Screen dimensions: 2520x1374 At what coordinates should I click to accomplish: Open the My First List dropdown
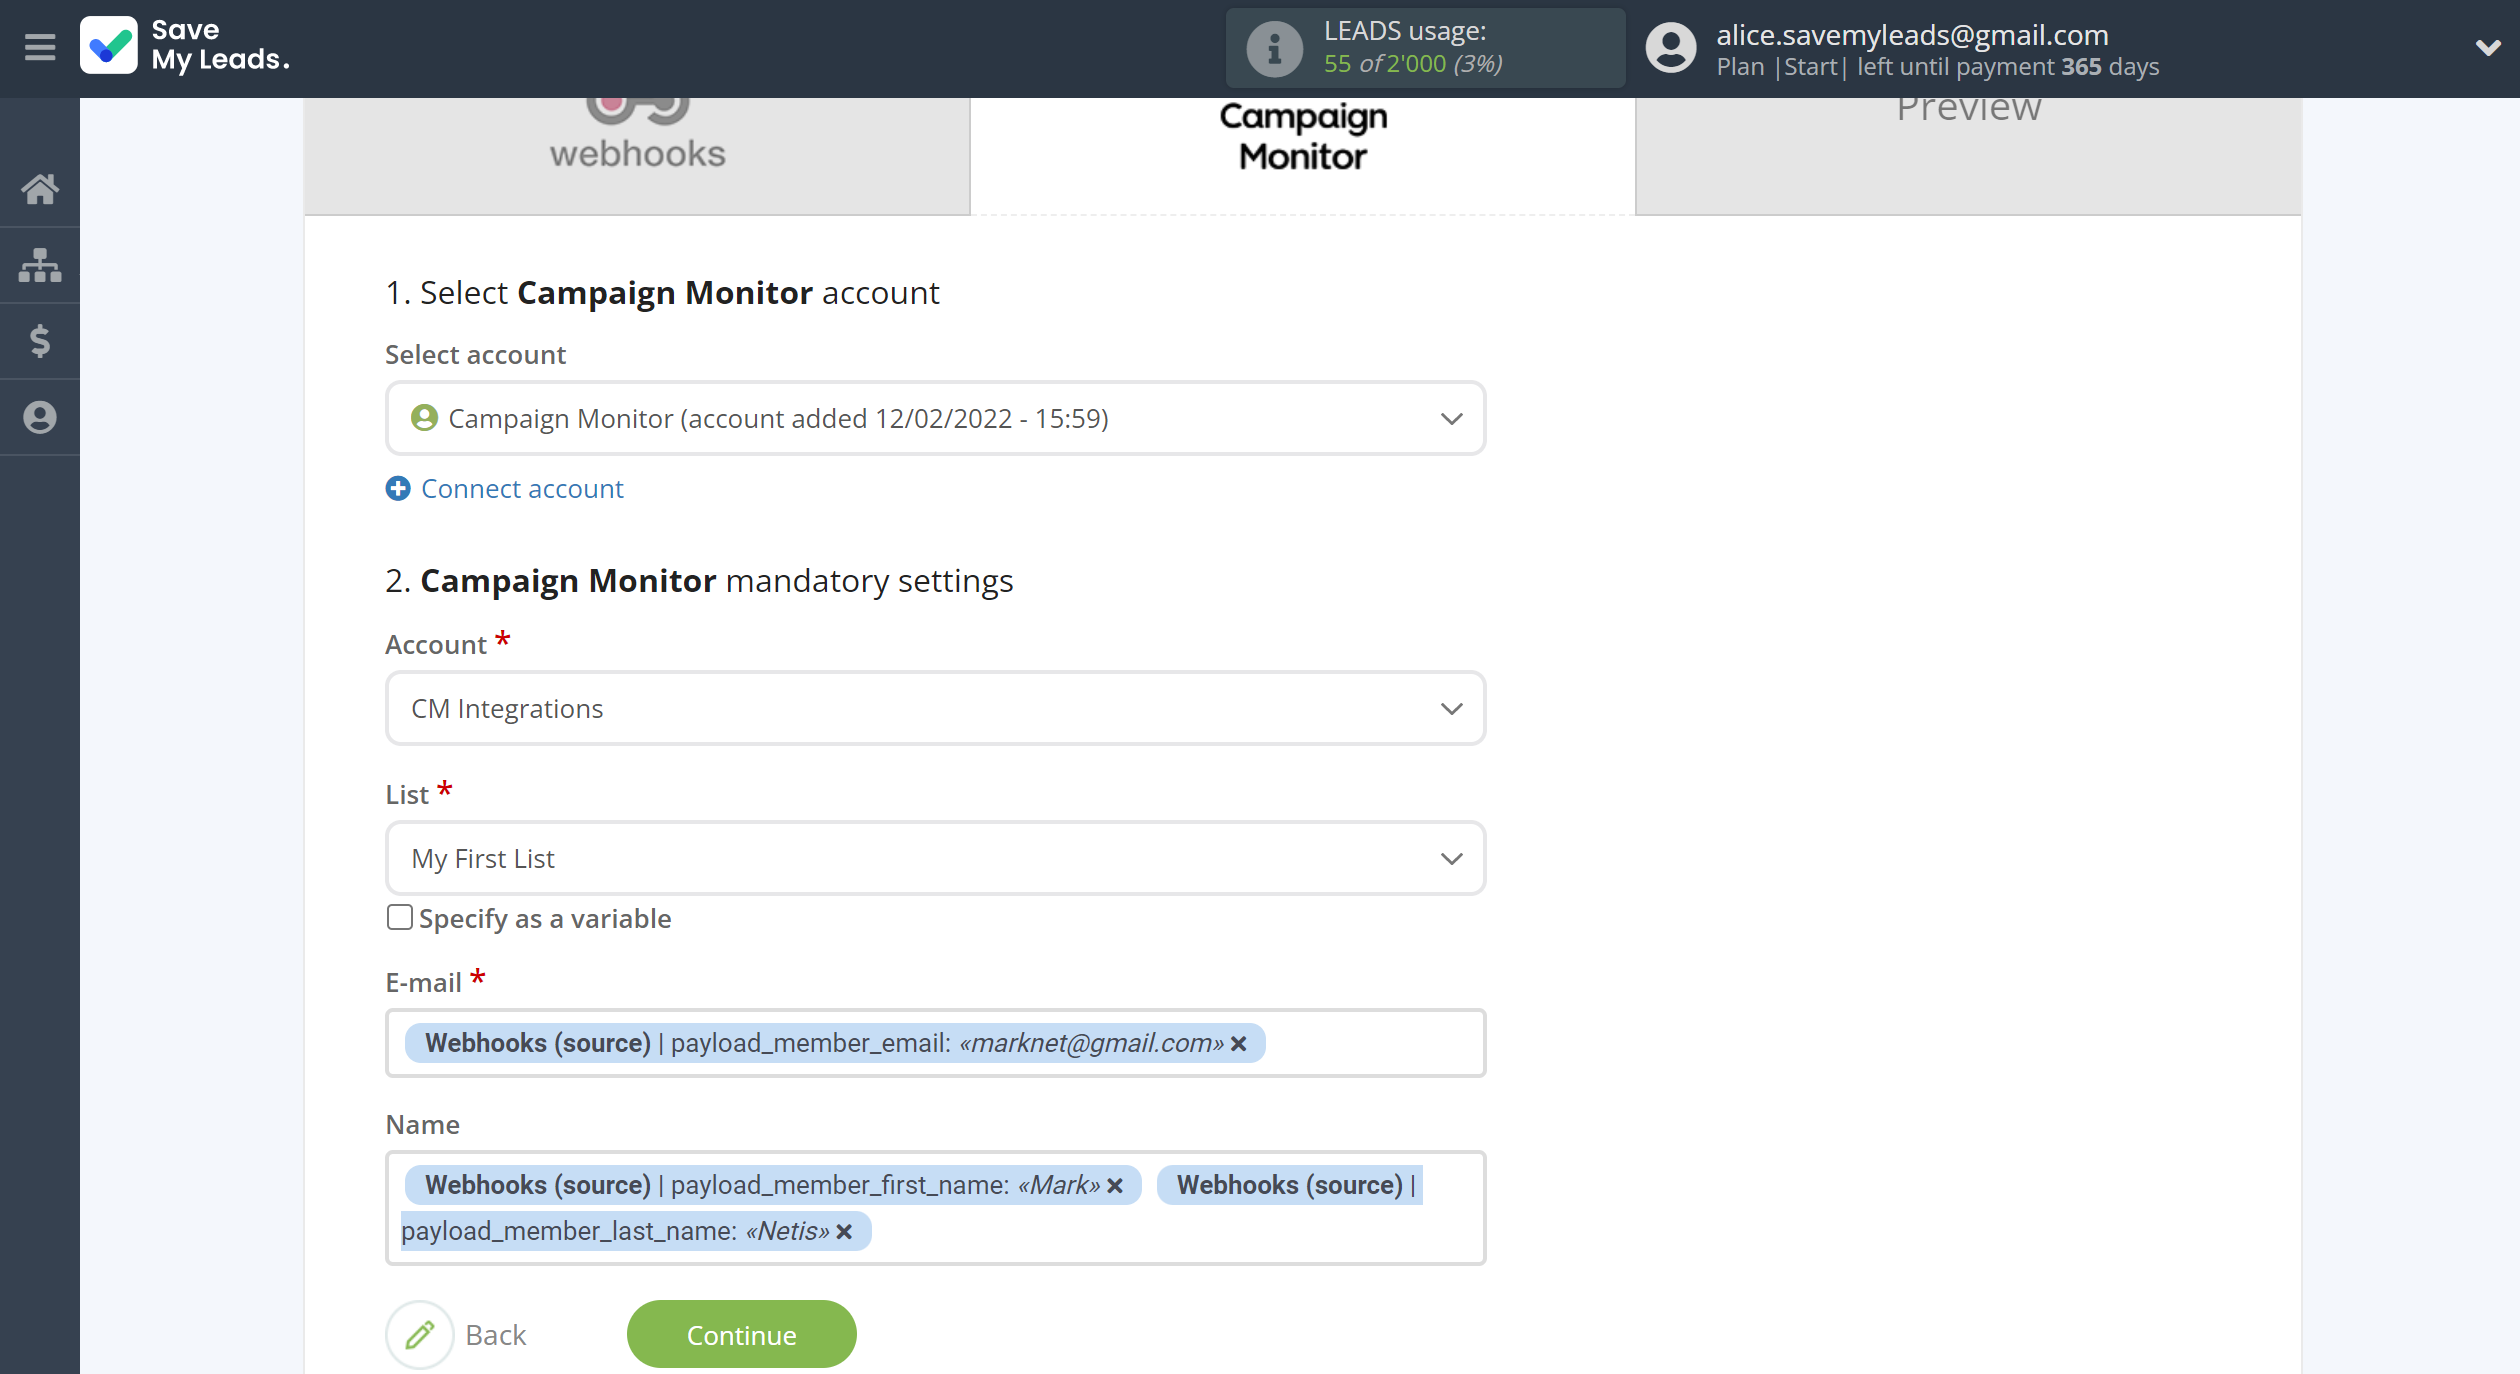pos(935,858)
